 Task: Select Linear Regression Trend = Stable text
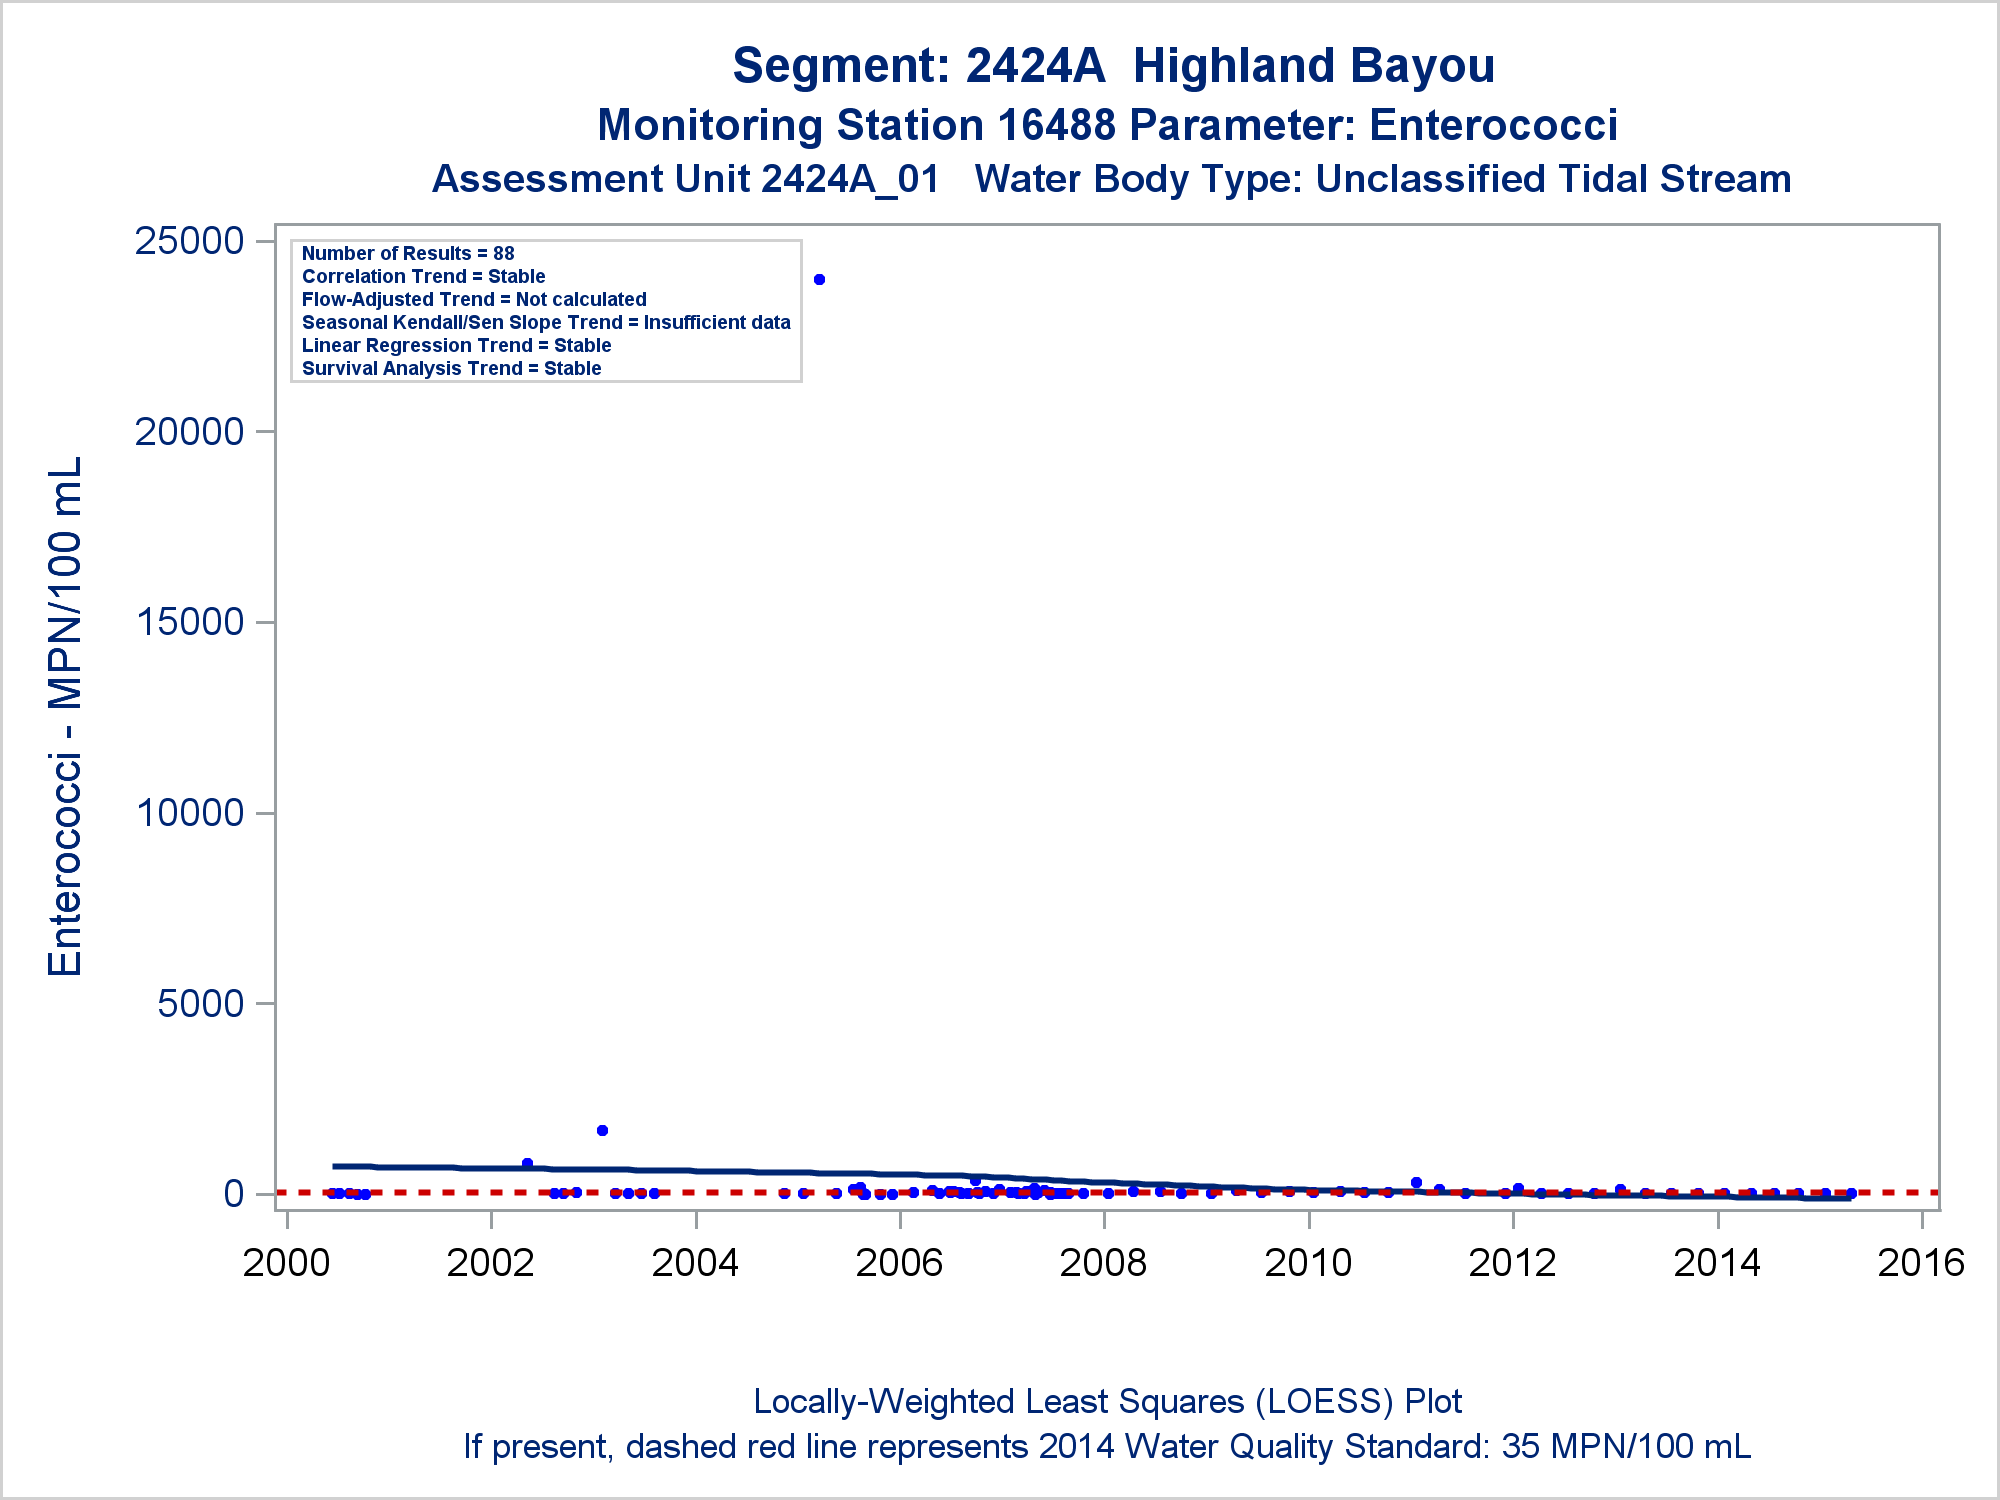point(456,345)
